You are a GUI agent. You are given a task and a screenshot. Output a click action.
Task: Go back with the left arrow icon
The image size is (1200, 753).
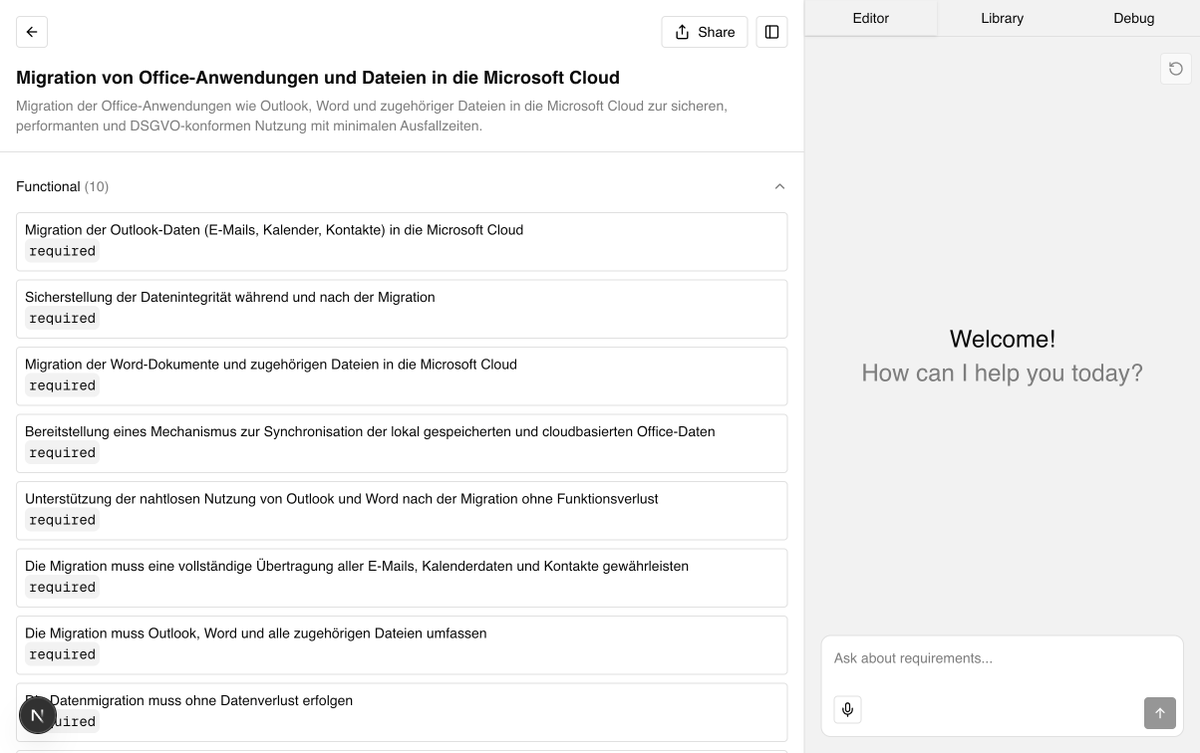(32, 32)
